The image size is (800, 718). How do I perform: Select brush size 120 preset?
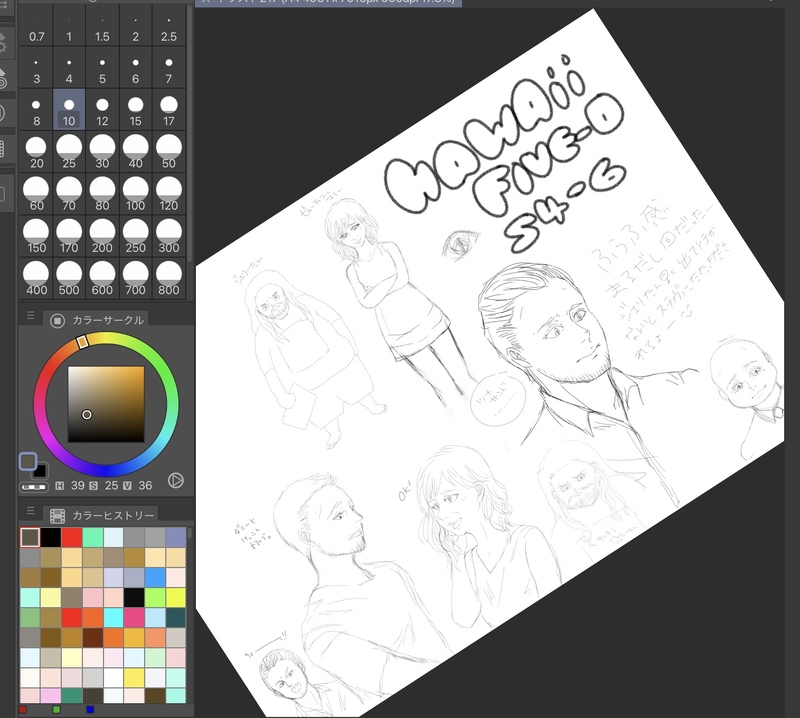(x=169, y=195)
